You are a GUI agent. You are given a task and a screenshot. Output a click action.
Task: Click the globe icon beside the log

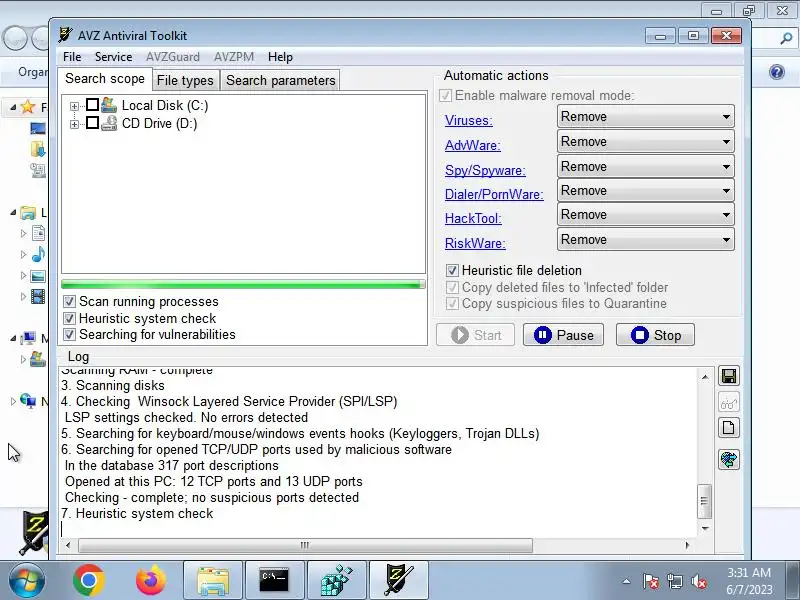729,460
